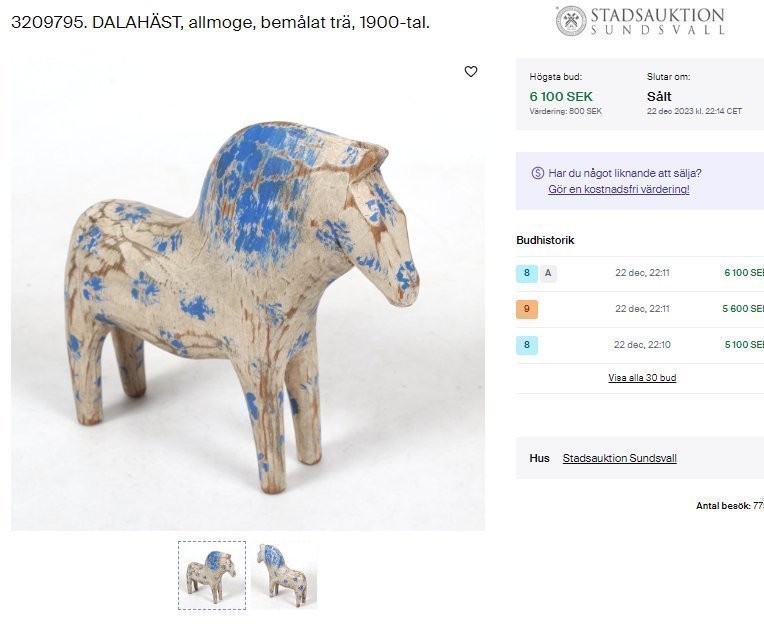Click the lot title 3209795 DALAHÄST
This screenshot has height=624, width=764.
220,22
